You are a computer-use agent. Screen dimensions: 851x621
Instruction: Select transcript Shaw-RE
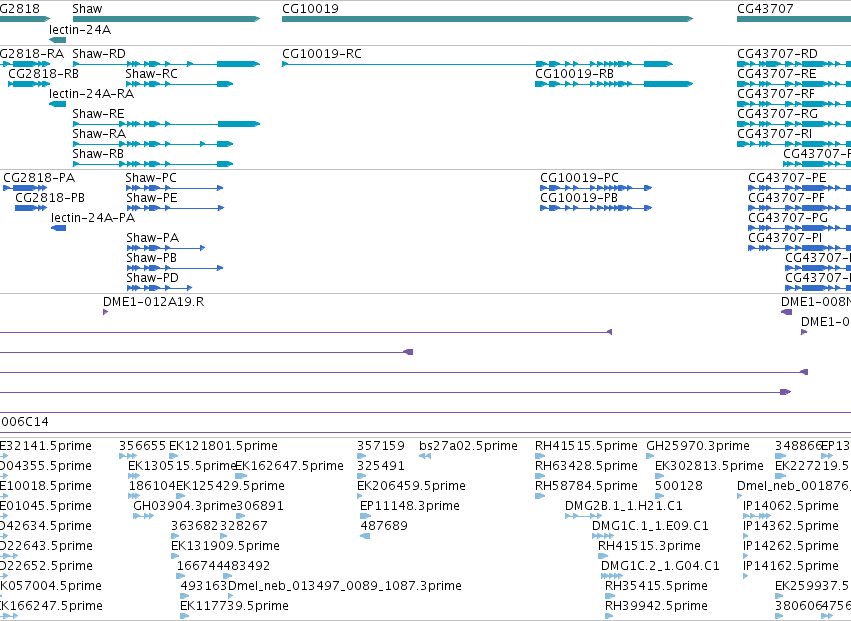click(98, 114)
